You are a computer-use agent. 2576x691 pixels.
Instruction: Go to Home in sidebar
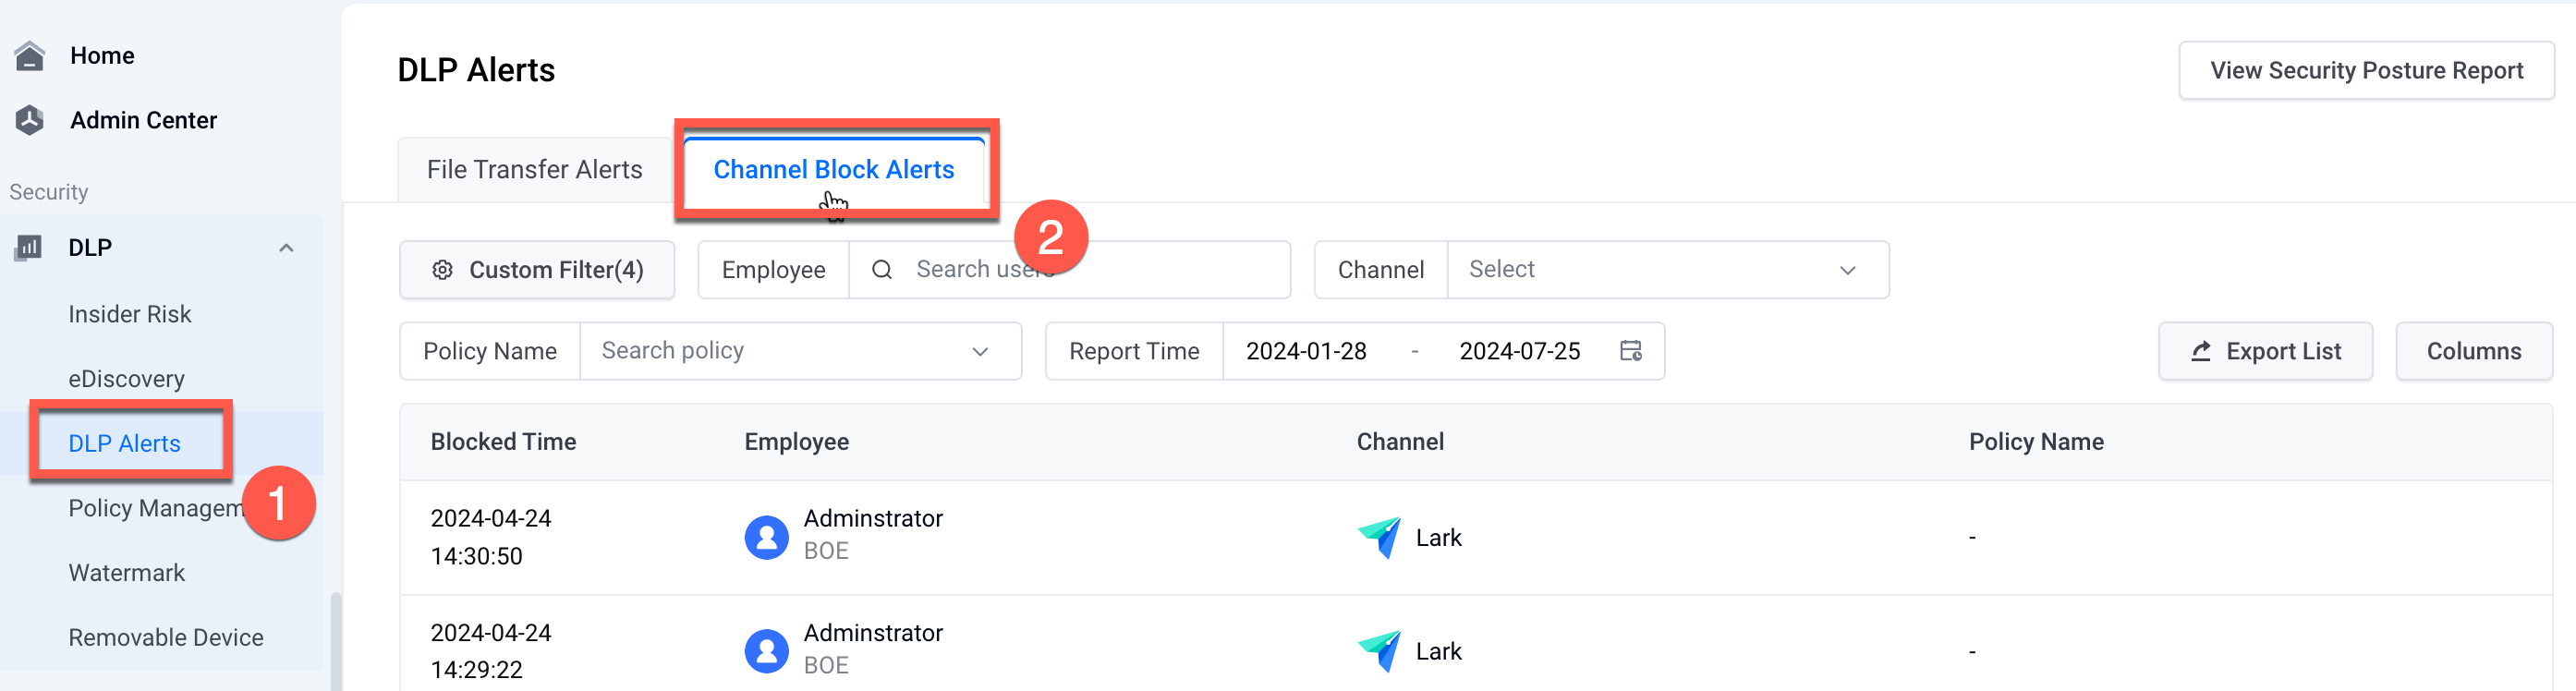point(102,56)
